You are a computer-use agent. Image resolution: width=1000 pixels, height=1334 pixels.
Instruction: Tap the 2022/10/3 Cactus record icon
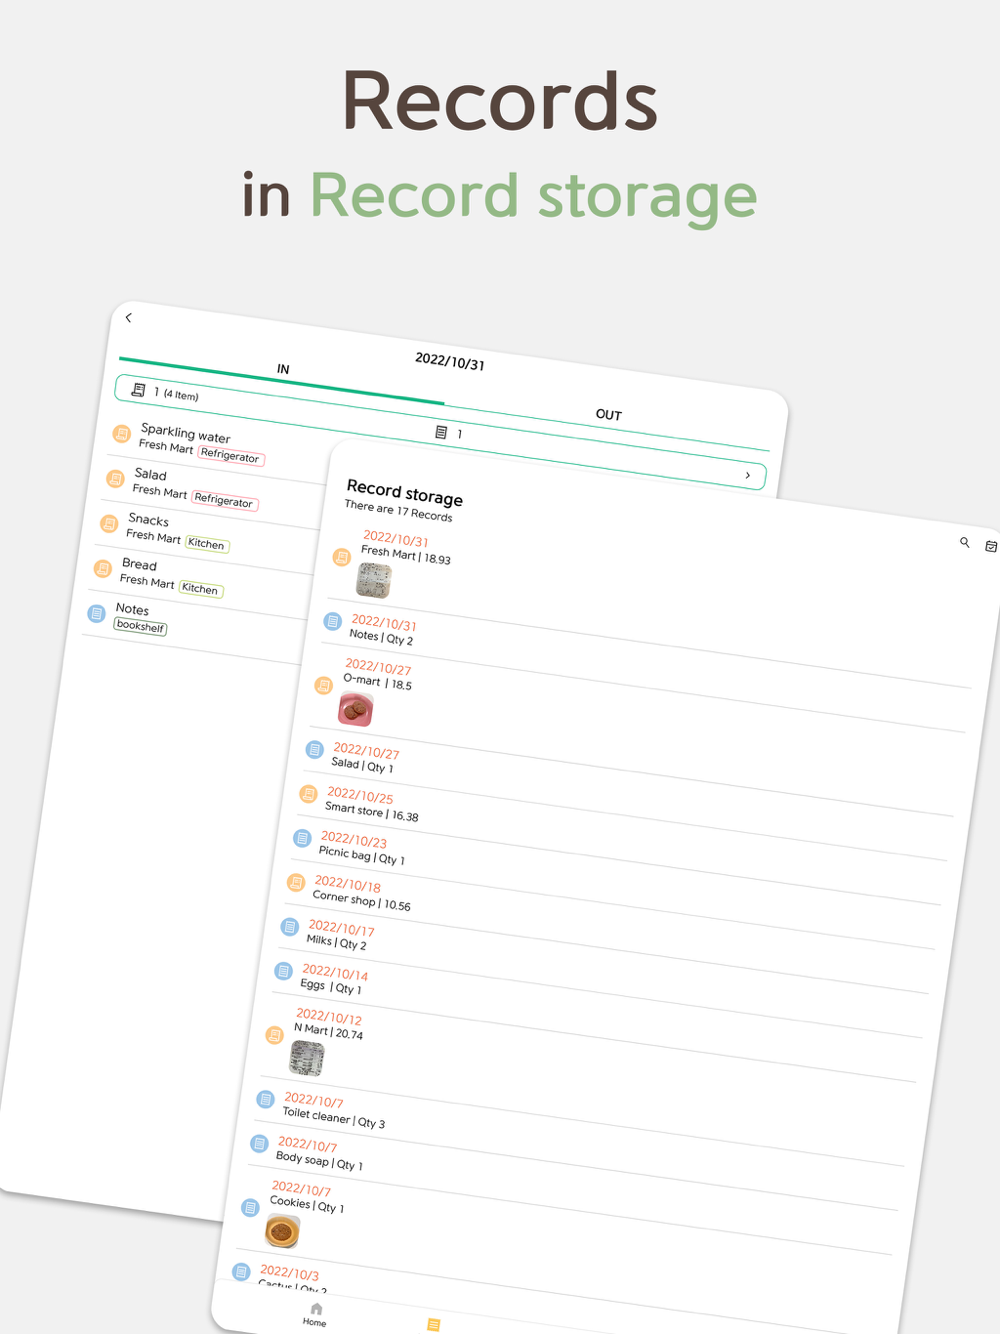[x=241, y=1272]
